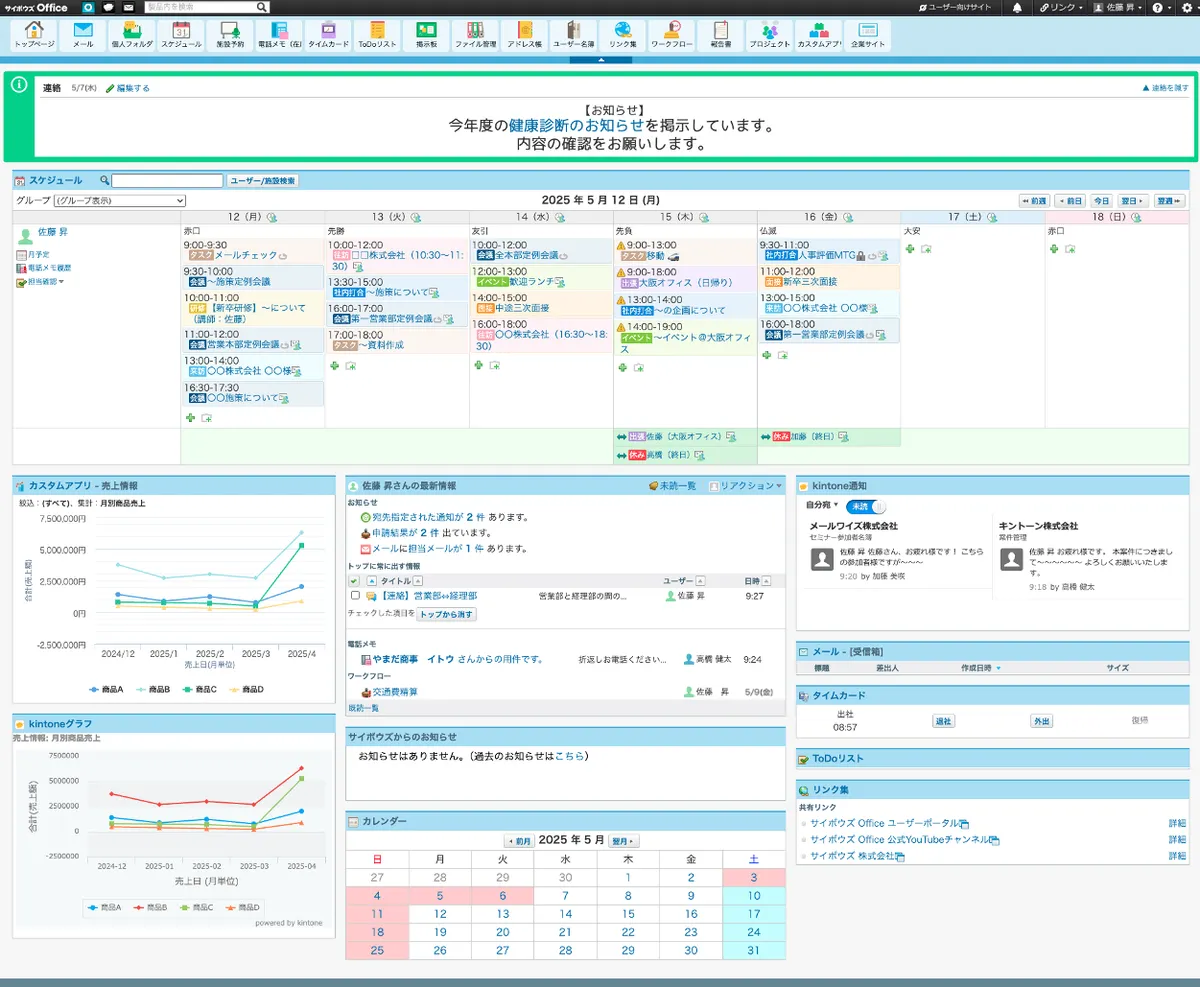1200x987 pixels.
Task: Open the 健康診断のお知らせ link
Action: coord(576,126)
